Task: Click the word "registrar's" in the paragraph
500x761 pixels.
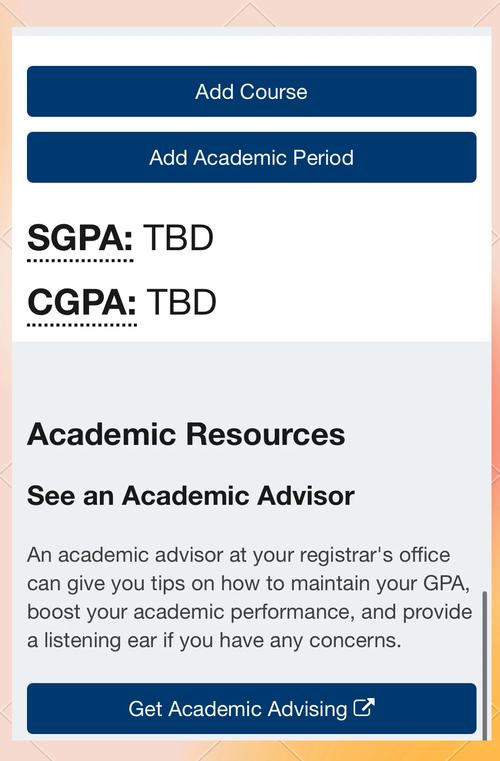Action: pyautogui.click(x=347, y=555)
